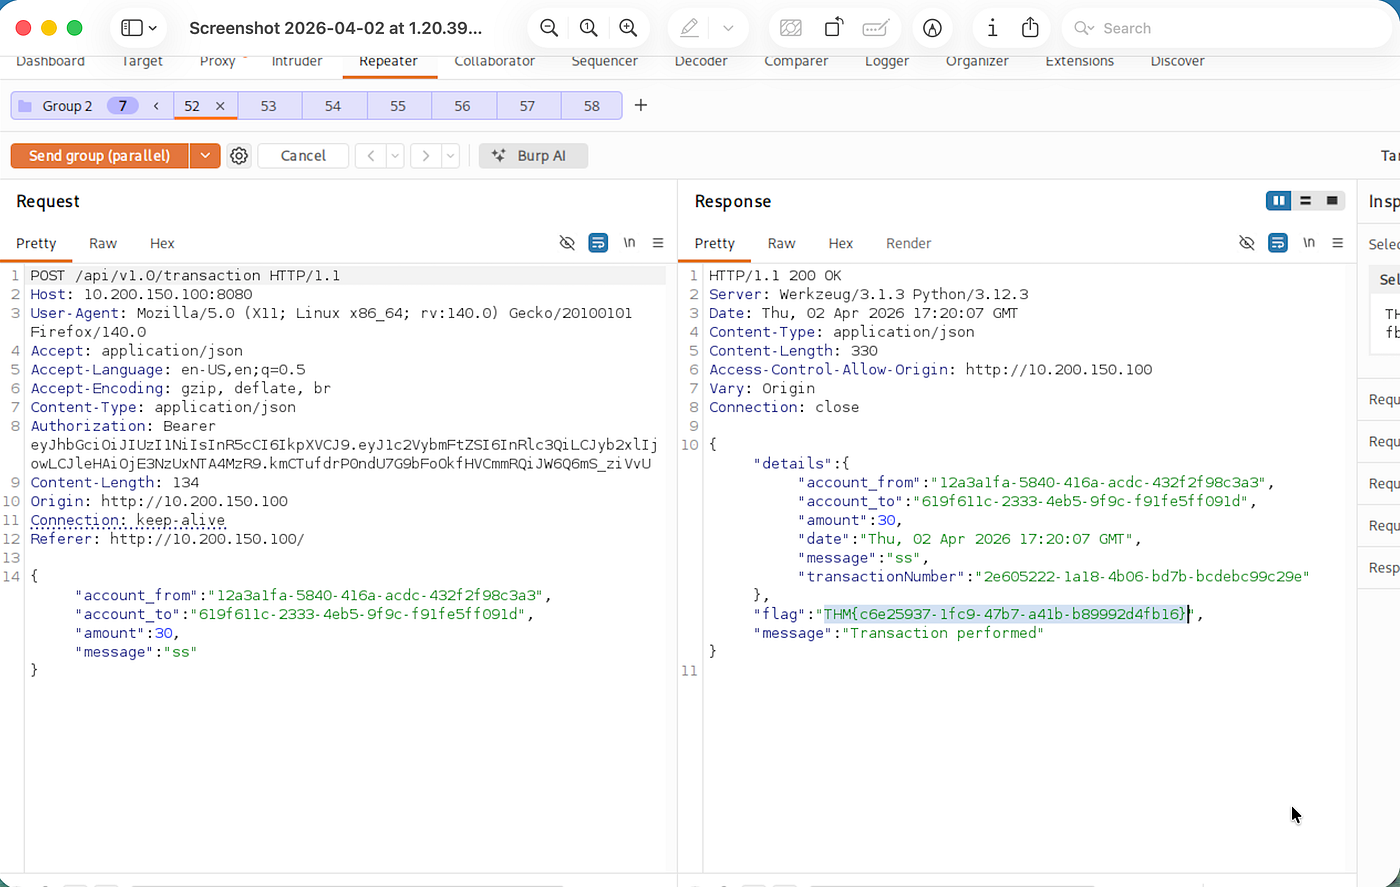Viewport: 1400px width, 887px height.
Task: Go to previous request with back arrow
Action: 371,155
